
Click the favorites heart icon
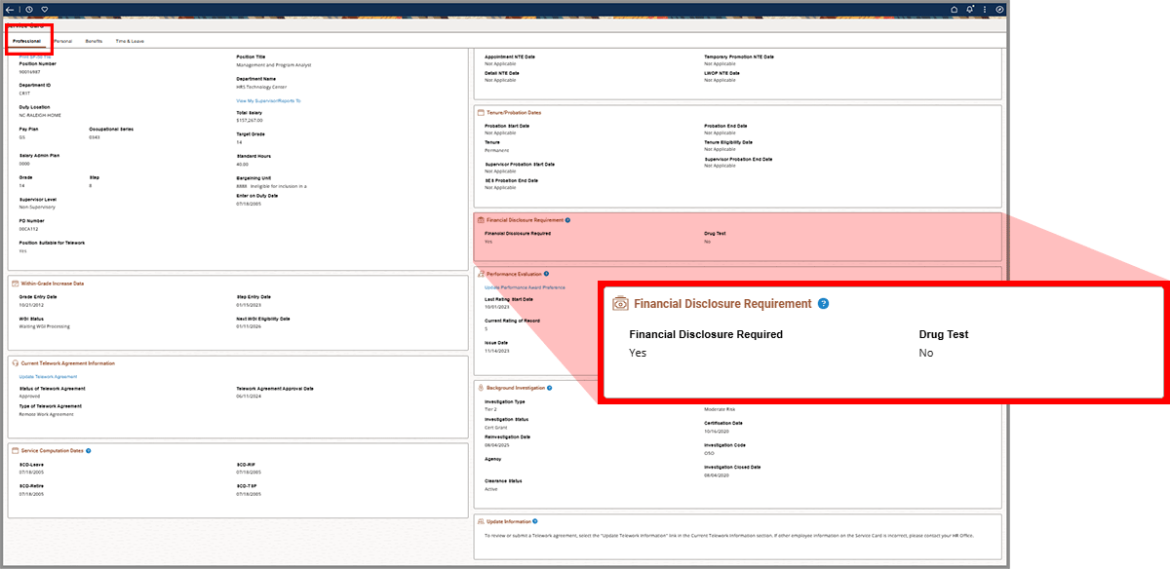click(x=44, y=10)
